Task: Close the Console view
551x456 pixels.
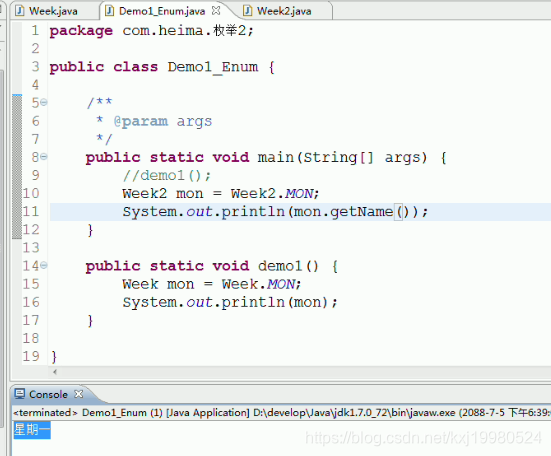Action: (79, 394)
